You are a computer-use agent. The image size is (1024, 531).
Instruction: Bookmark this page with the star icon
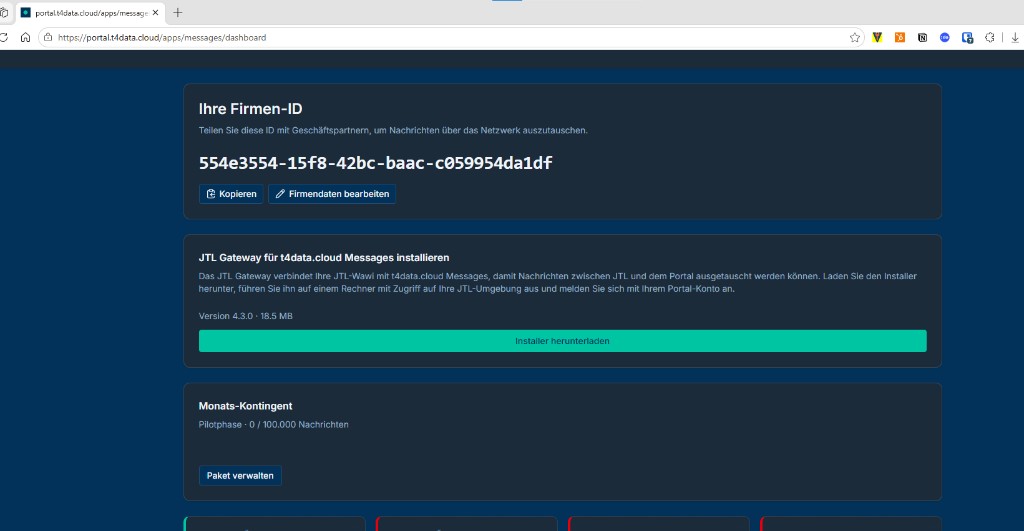854,38
